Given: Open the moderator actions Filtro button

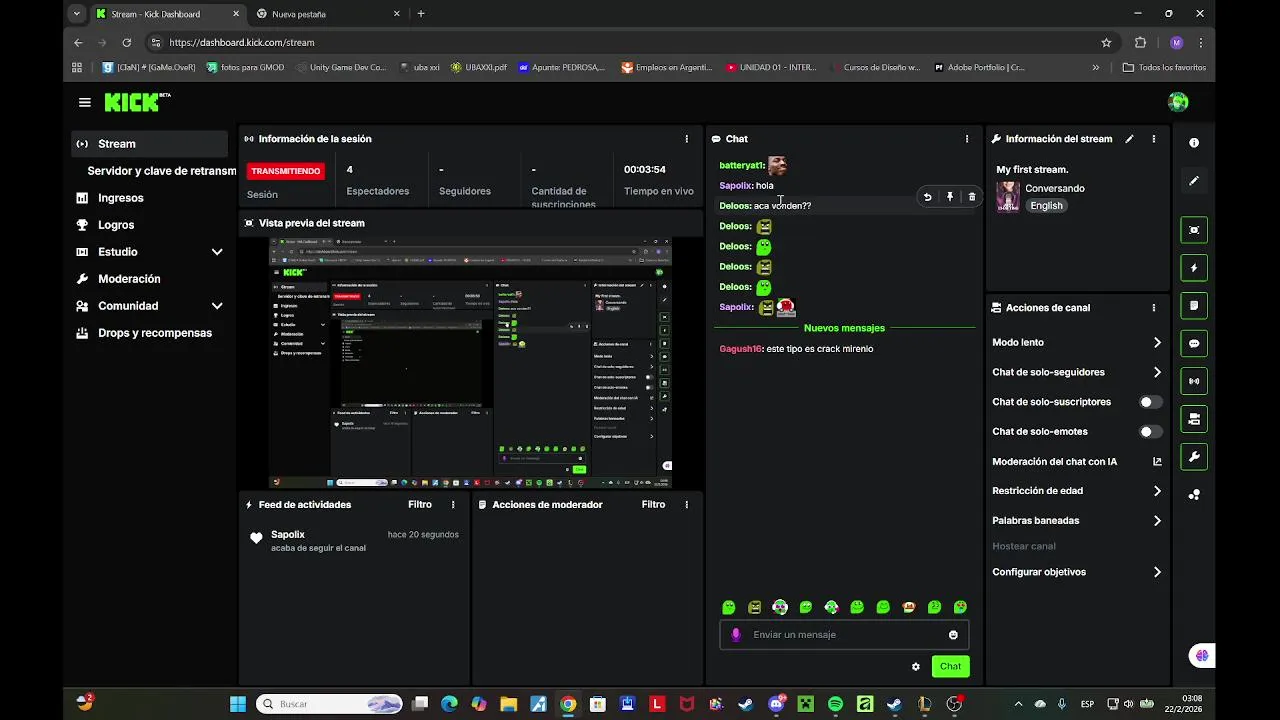Looking at the screenshot, I should tap(653, 505).
